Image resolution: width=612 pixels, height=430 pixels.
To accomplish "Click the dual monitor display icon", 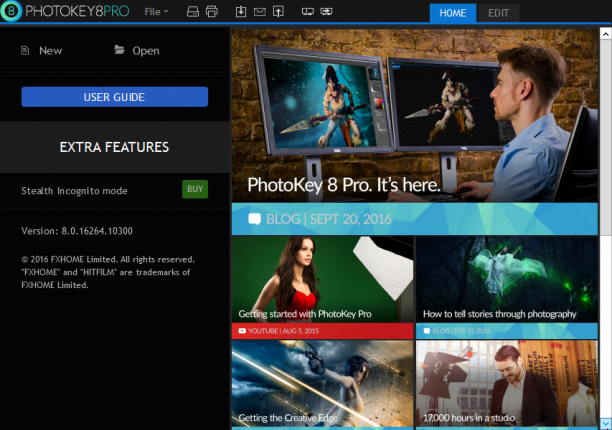I will tap(308, 12).
